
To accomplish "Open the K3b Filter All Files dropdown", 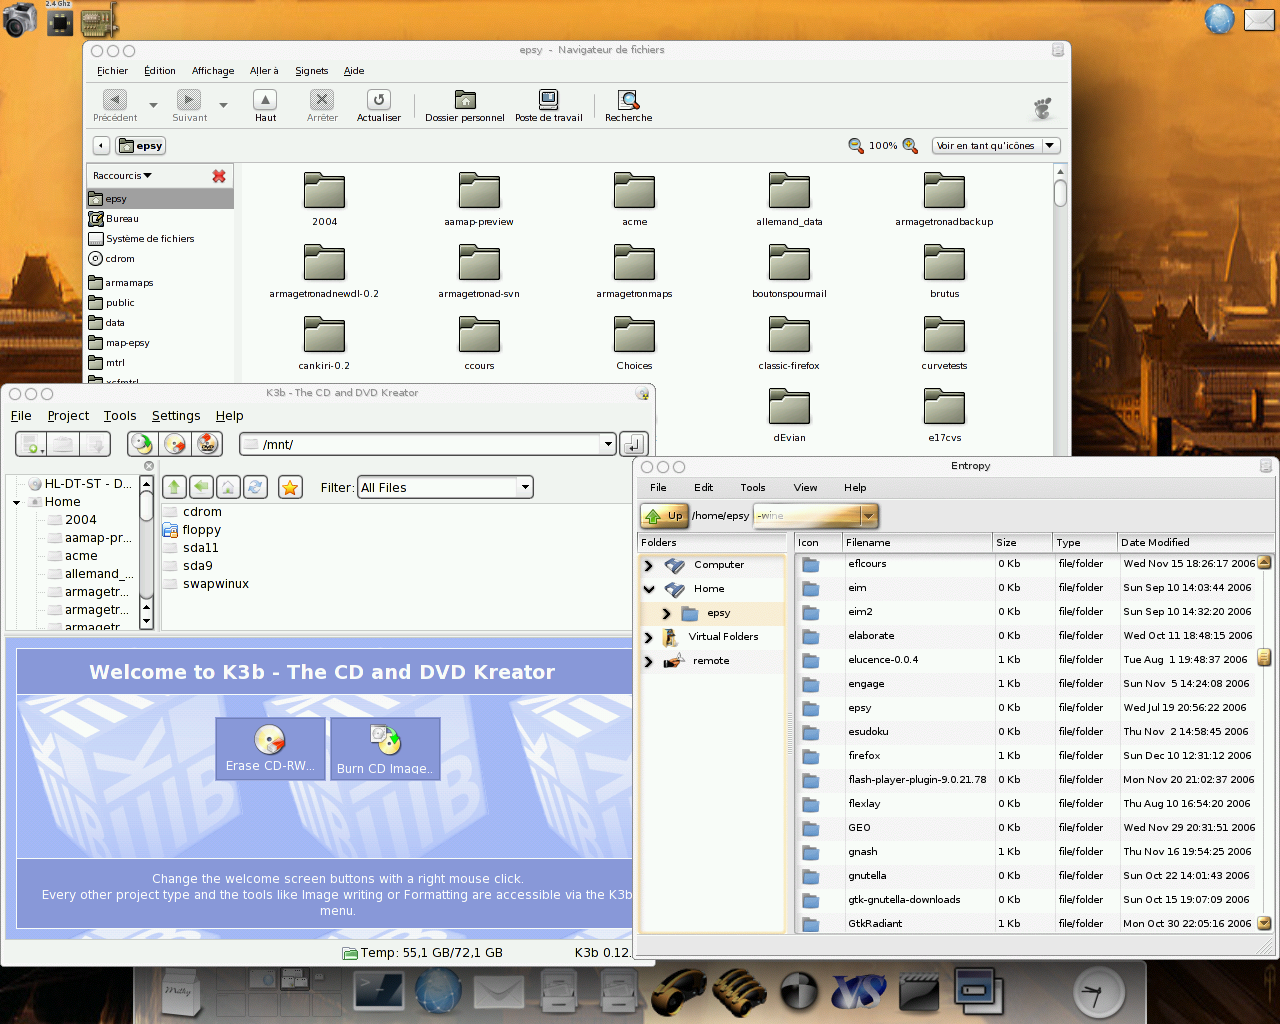I will coord(445,488).
